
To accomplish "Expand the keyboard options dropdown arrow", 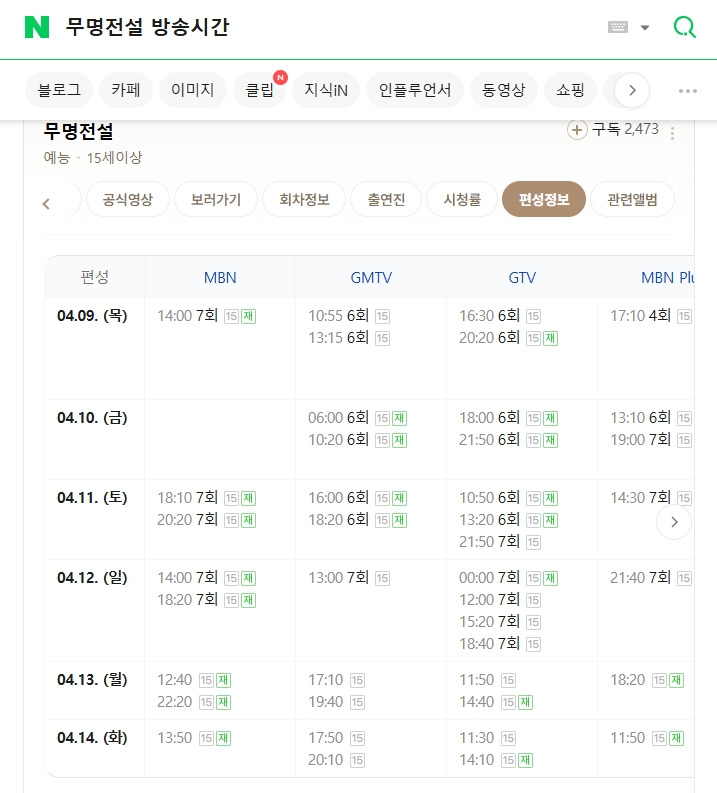I will pyautogui.click(x=645, y=27).
